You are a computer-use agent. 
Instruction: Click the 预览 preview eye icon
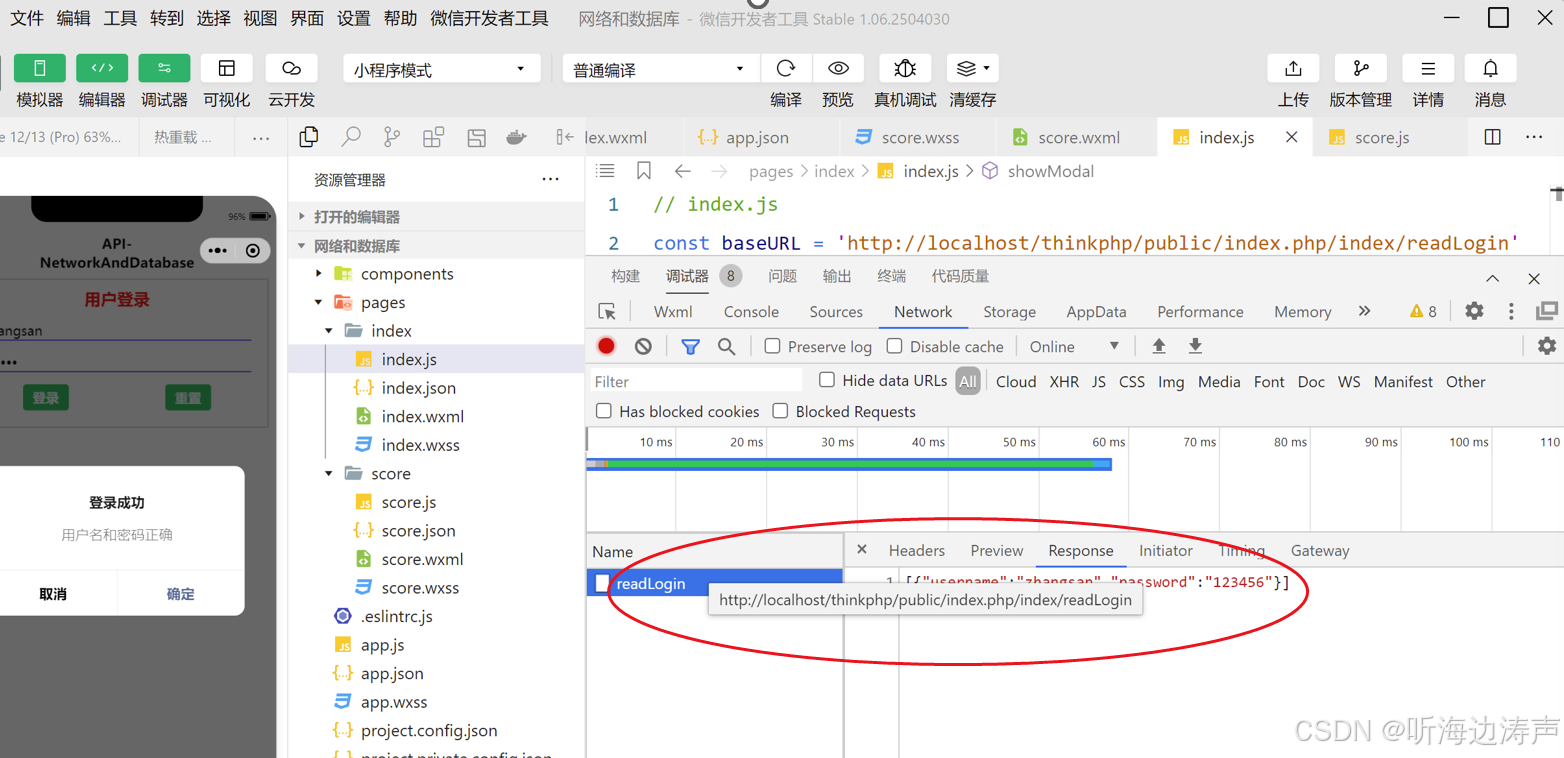click(x=838, y=68)
